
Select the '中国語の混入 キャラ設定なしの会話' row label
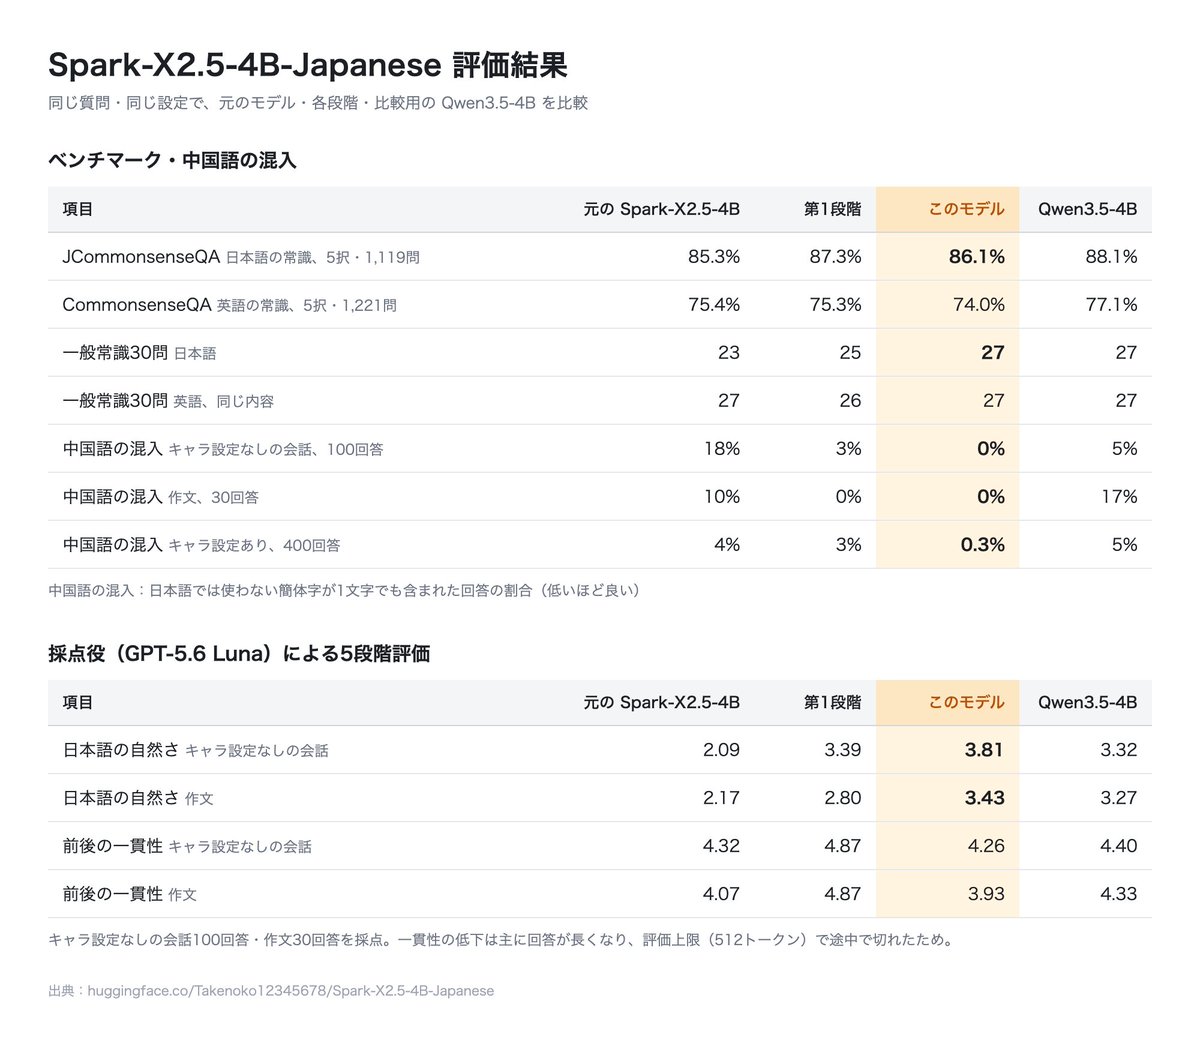click(223, 449)
